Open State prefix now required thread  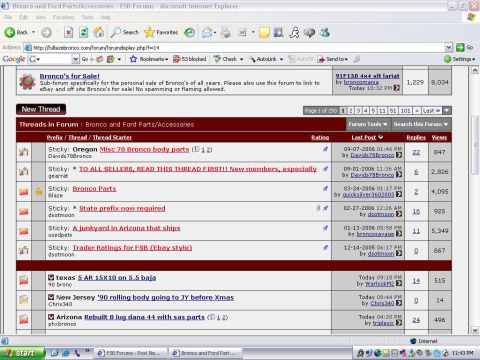pyautogui.click(x=122, y=208)
